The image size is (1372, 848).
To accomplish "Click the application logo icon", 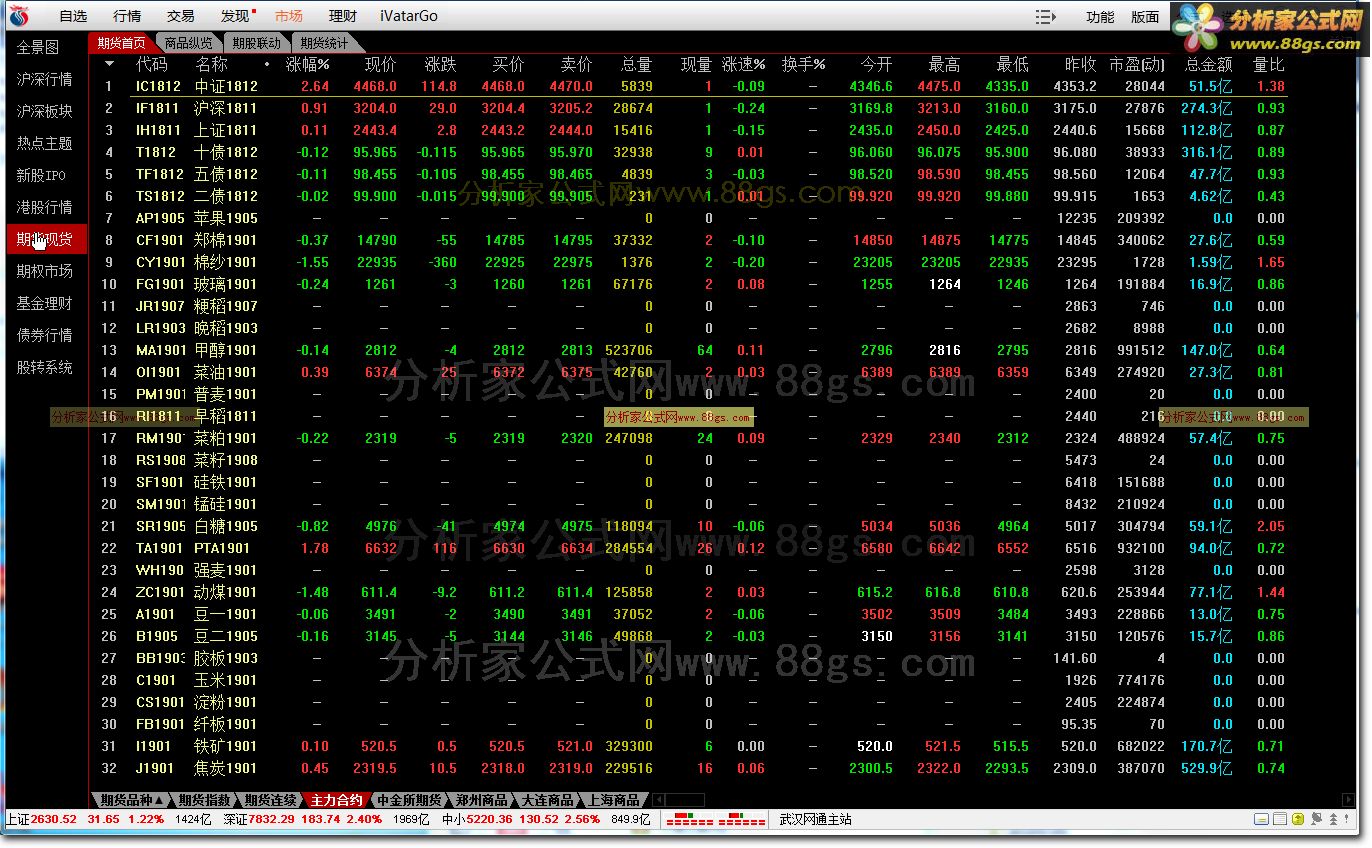I will pyautogui.click(x=19, y=16).
